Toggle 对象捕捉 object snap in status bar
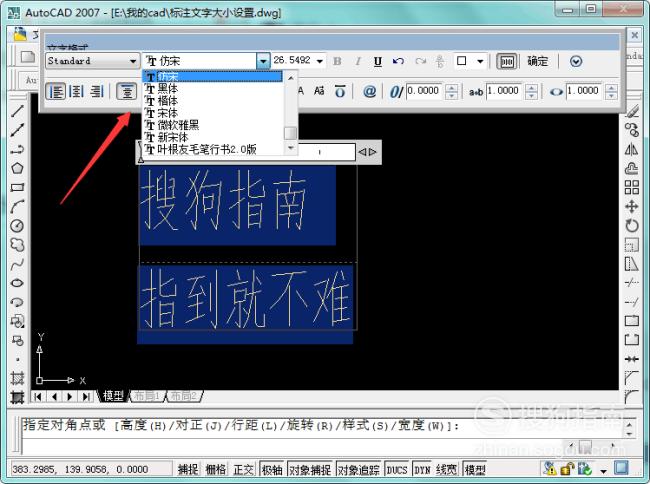Image resolution: width=650 pixels, height=484 pixels. click(x=310, y=469)
